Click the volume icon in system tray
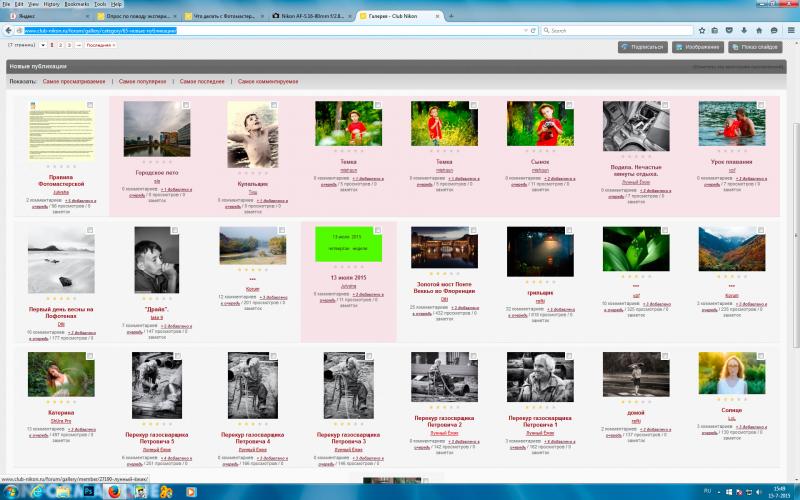 point(758,492)
